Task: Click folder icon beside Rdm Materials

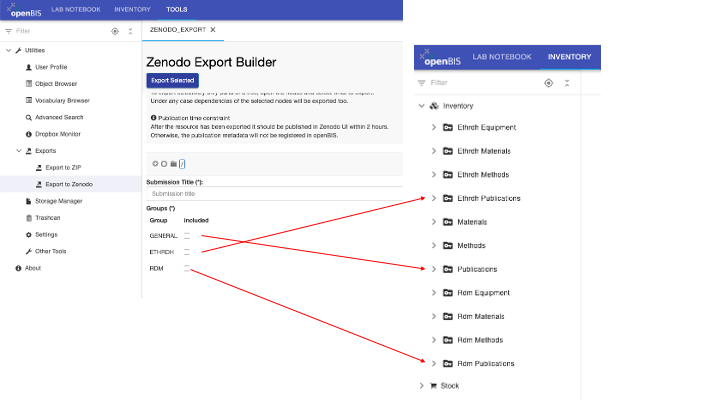Action: 448,316
